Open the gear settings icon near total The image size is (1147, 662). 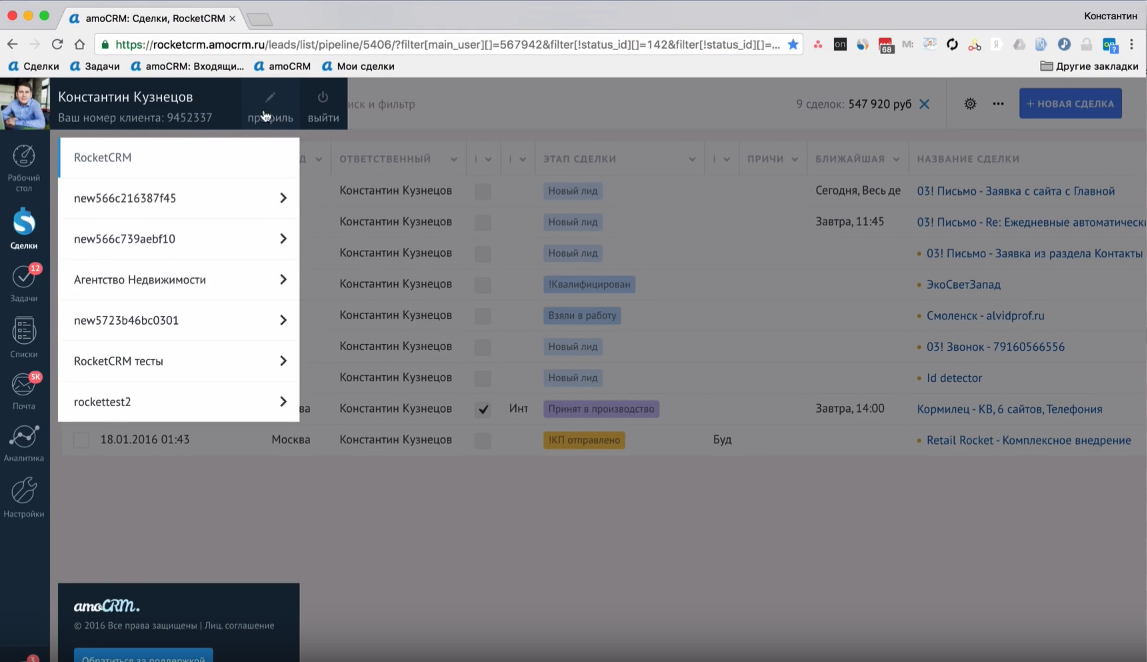point(970,104)
